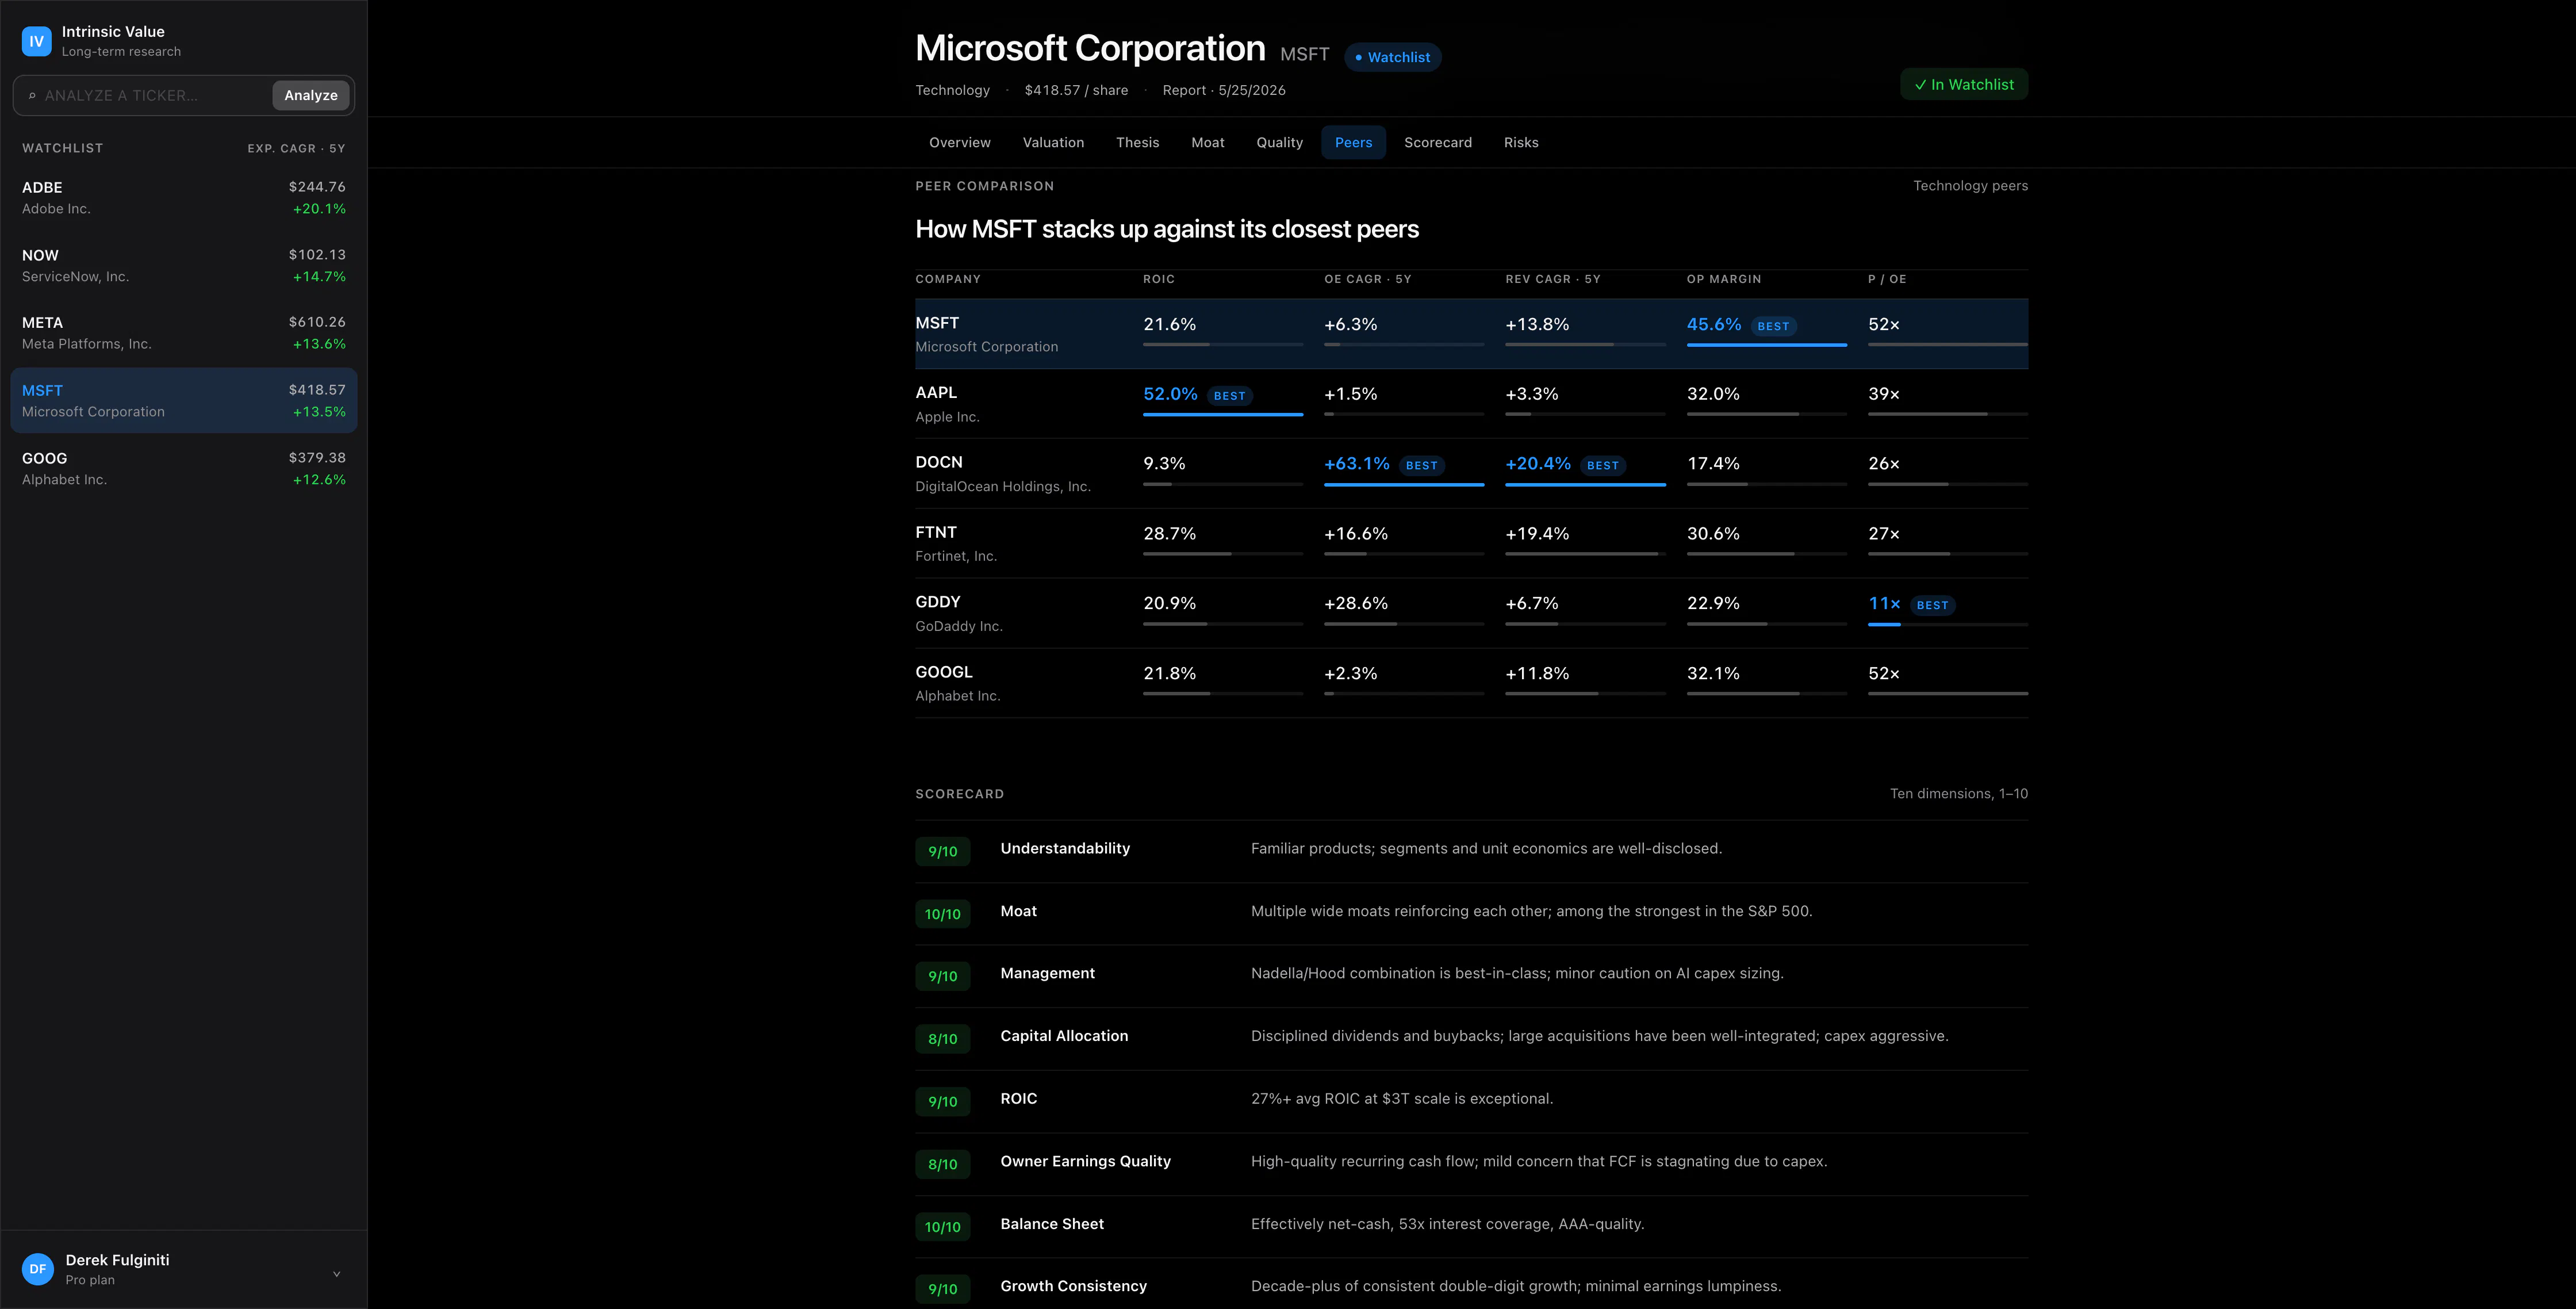
Task: Click the Capital Allocation scorecard label
Action: click(x=1064, y=1036)
